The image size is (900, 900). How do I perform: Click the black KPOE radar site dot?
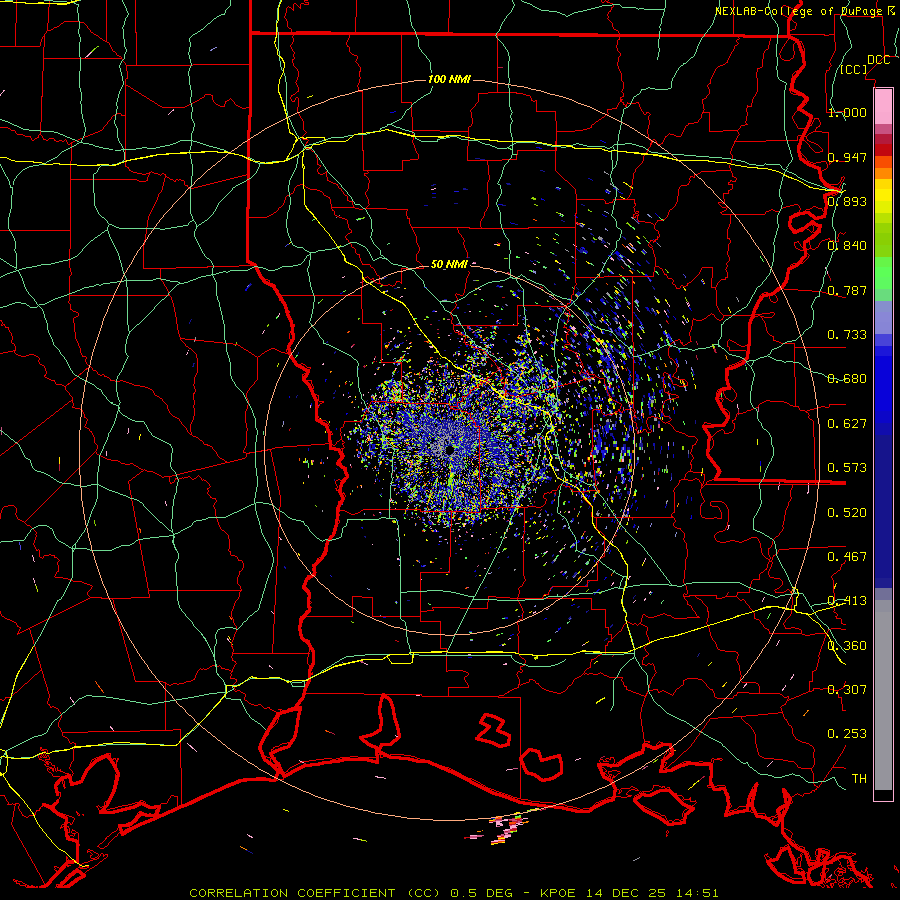point(450,450)
